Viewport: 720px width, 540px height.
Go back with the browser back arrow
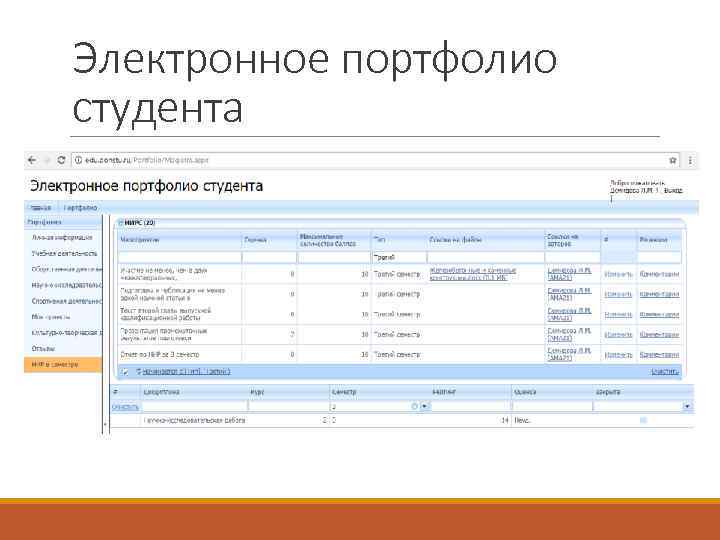[x=32, y=160]
